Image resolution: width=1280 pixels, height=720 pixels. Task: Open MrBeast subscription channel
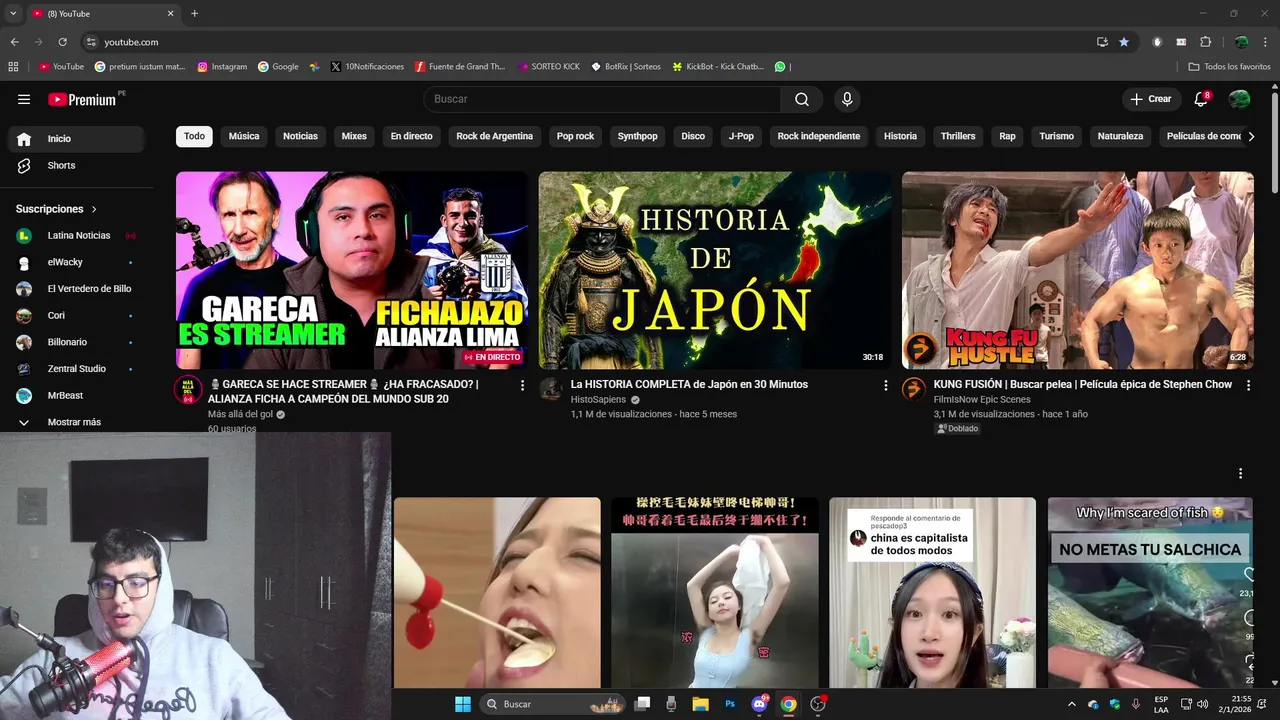pyautogui.click(x=76, y=395)
